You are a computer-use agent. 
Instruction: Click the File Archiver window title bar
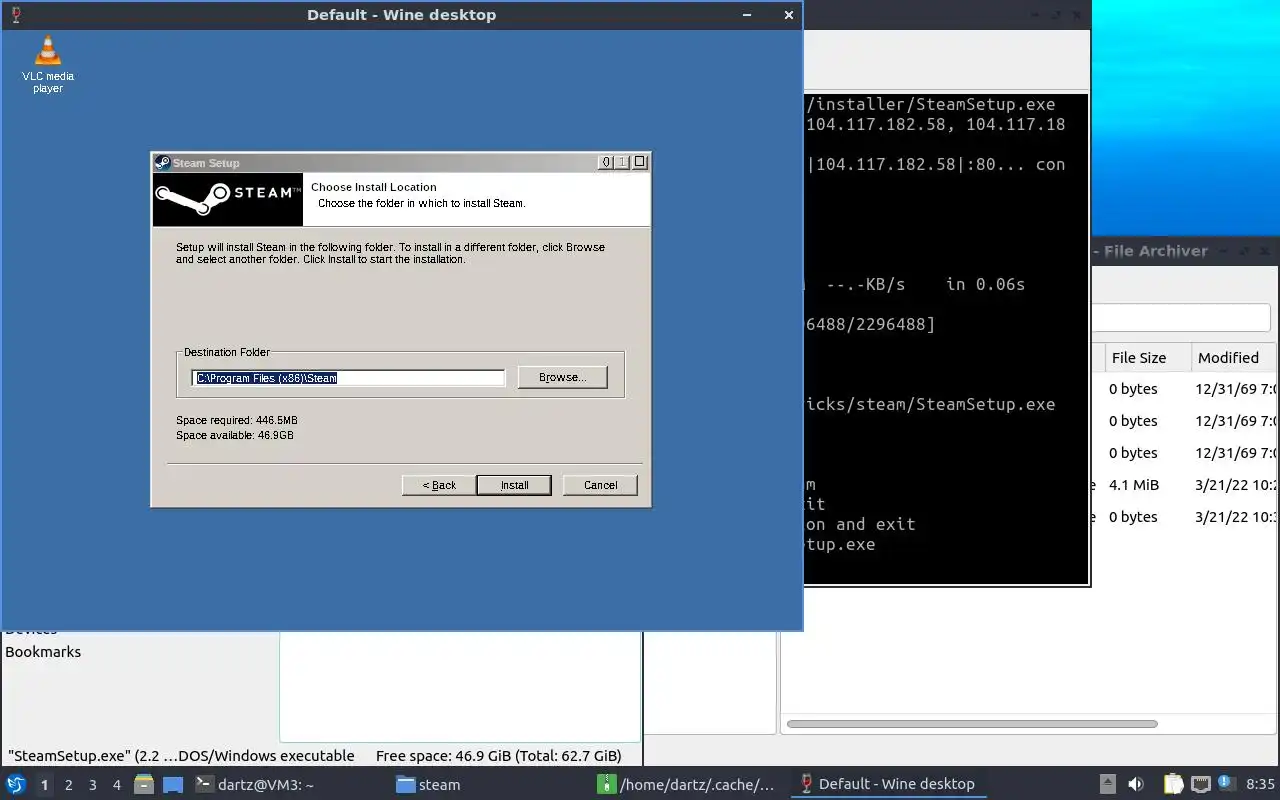click(x=1185, y=251)
